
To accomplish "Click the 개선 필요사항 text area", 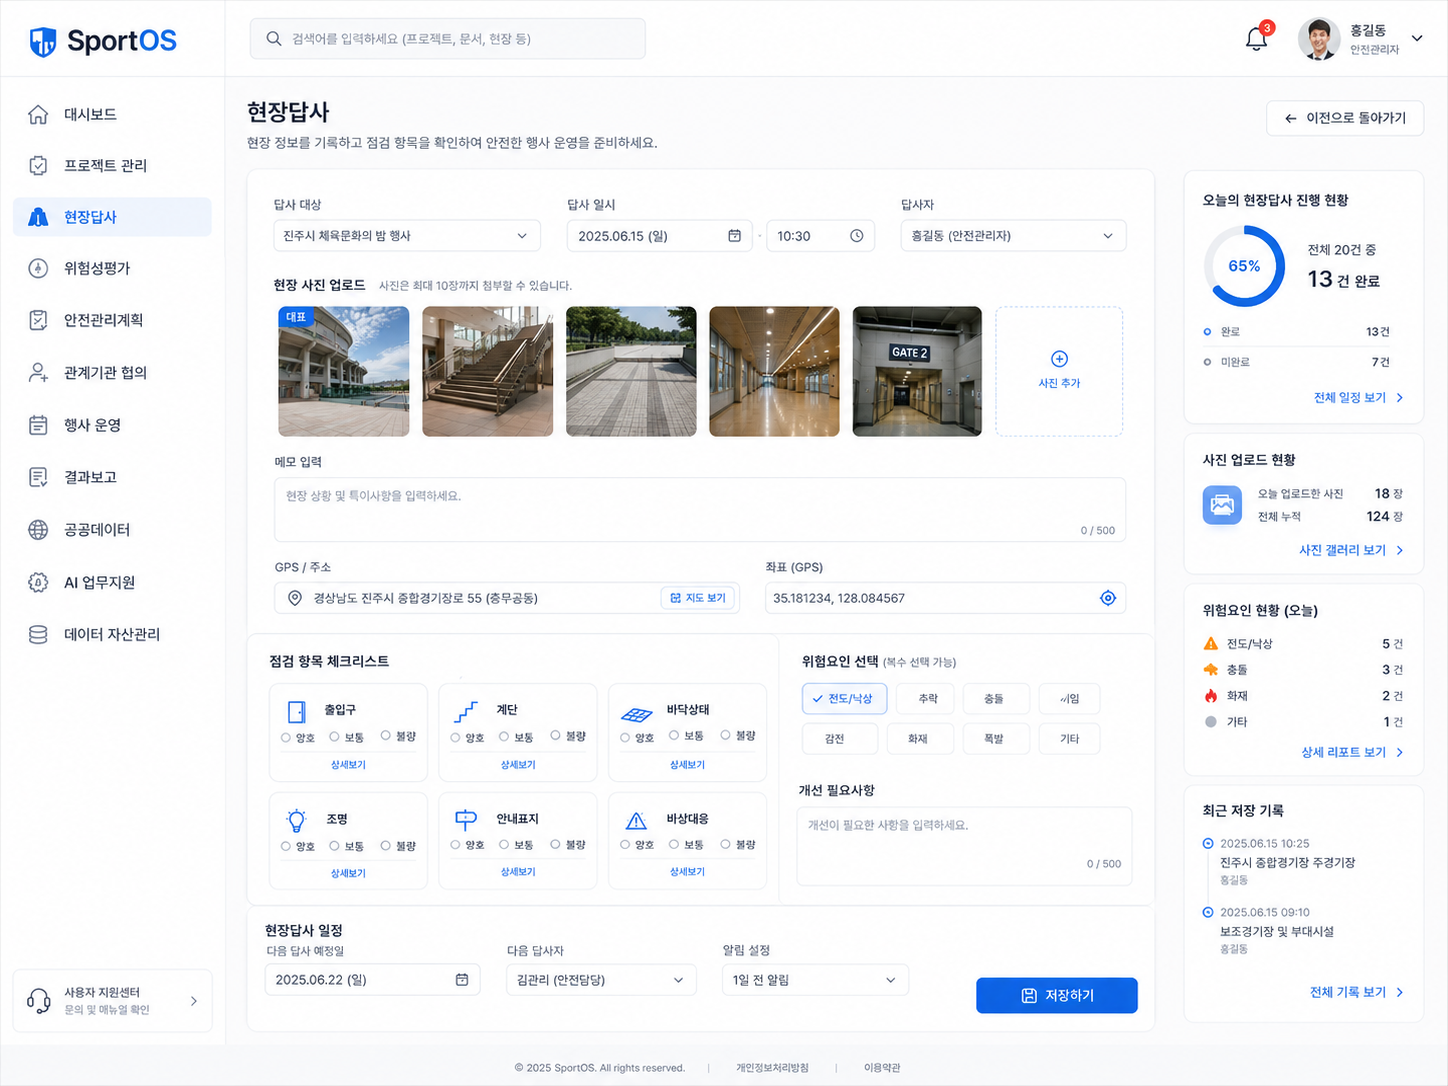I will coord(964,846).
